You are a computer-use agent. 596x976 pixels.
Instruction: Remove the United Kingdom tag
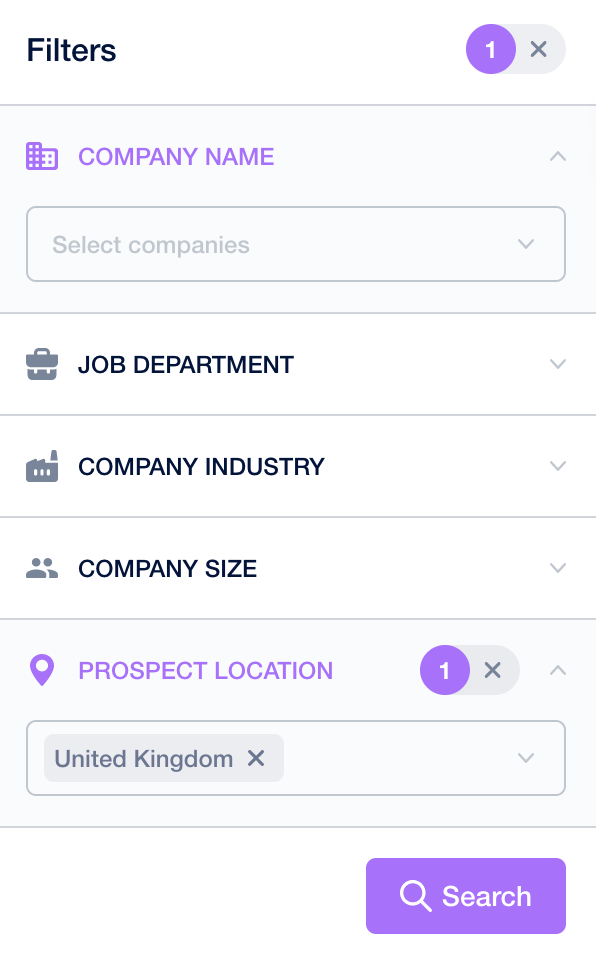coord(256,758)
